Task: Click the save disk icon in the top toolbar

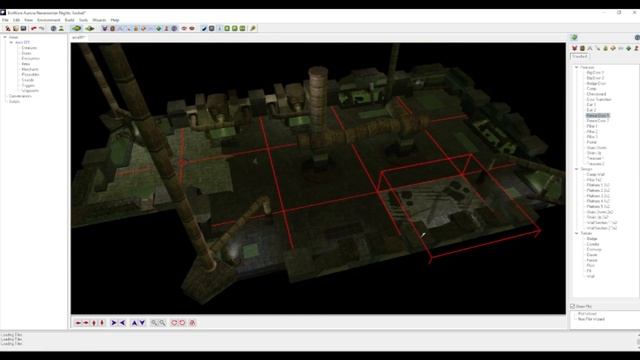Action: pyautogui.click(x=23, y=29)
